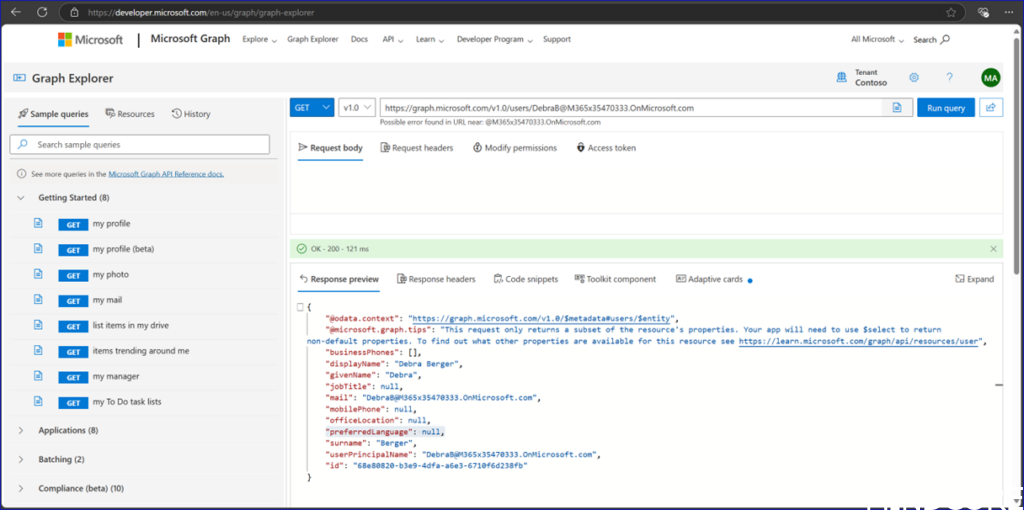The height and width of the screenshot is (510, 1024).
Task: Open the v1.0 API version dropdown
Action: click(357, 107)
